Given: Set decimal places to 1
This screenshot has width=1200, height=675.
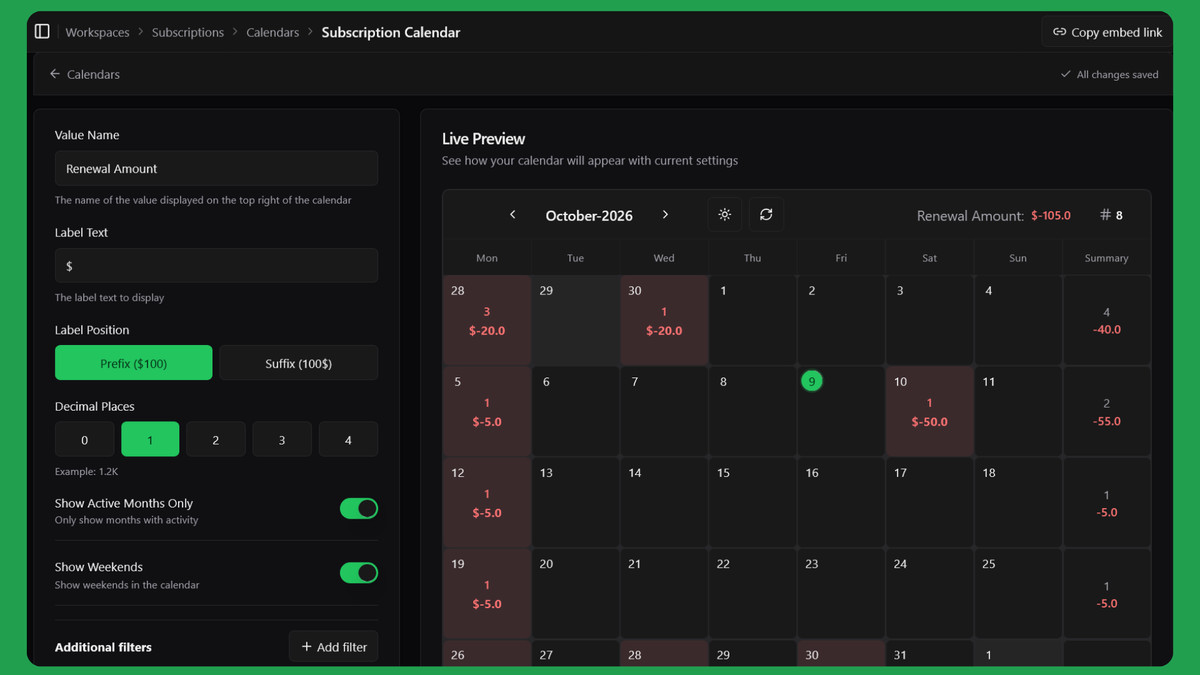Looking at the screenshot, I should 150,439.
